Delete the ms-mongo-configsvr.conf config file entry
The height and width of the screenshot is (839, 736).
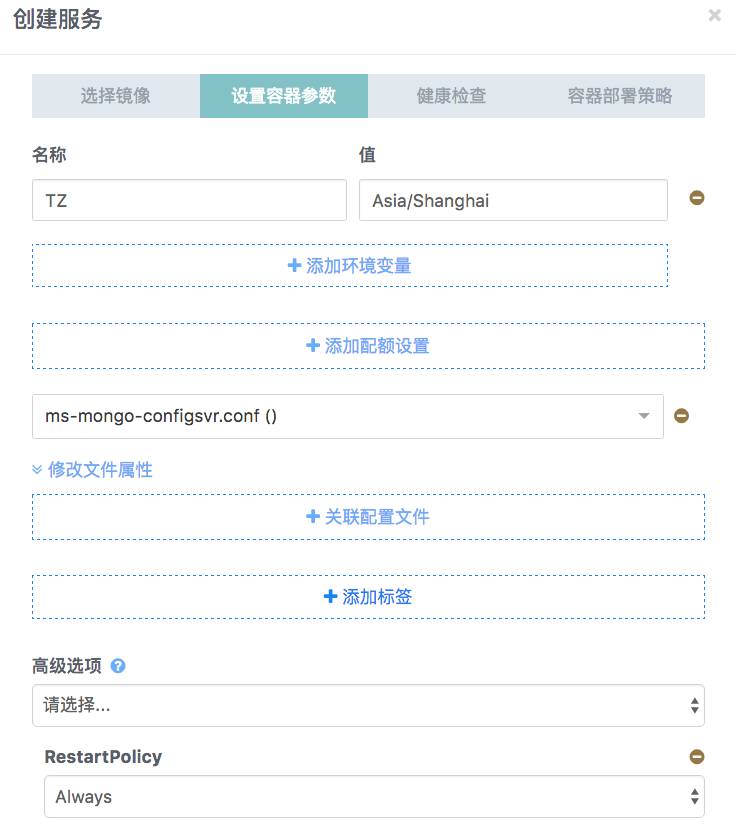pos(681,416)
